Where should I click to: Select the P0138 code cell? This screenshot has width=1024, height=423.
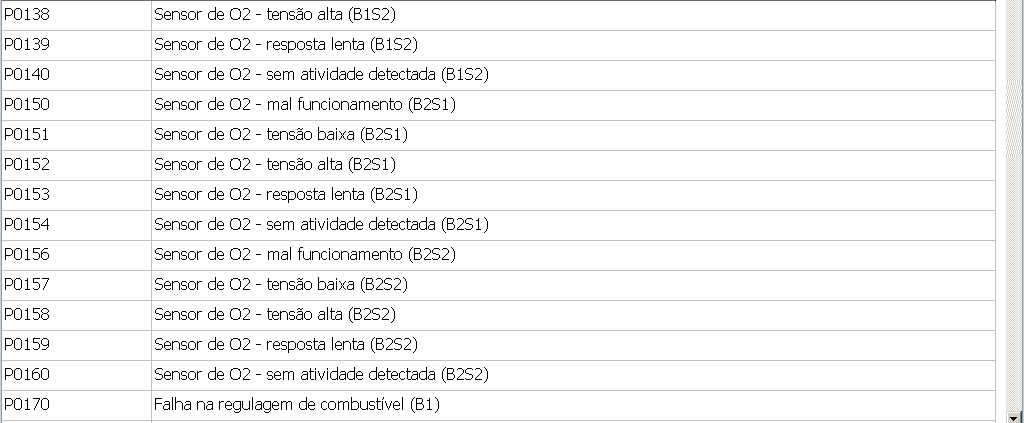[27, 15]
